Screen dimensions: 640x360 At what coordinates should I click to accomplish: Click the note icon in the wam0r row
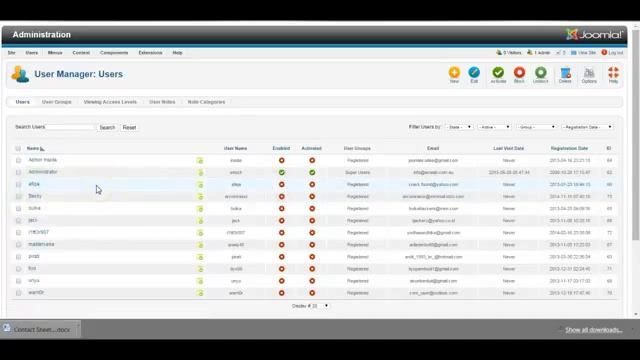point(200,293)
